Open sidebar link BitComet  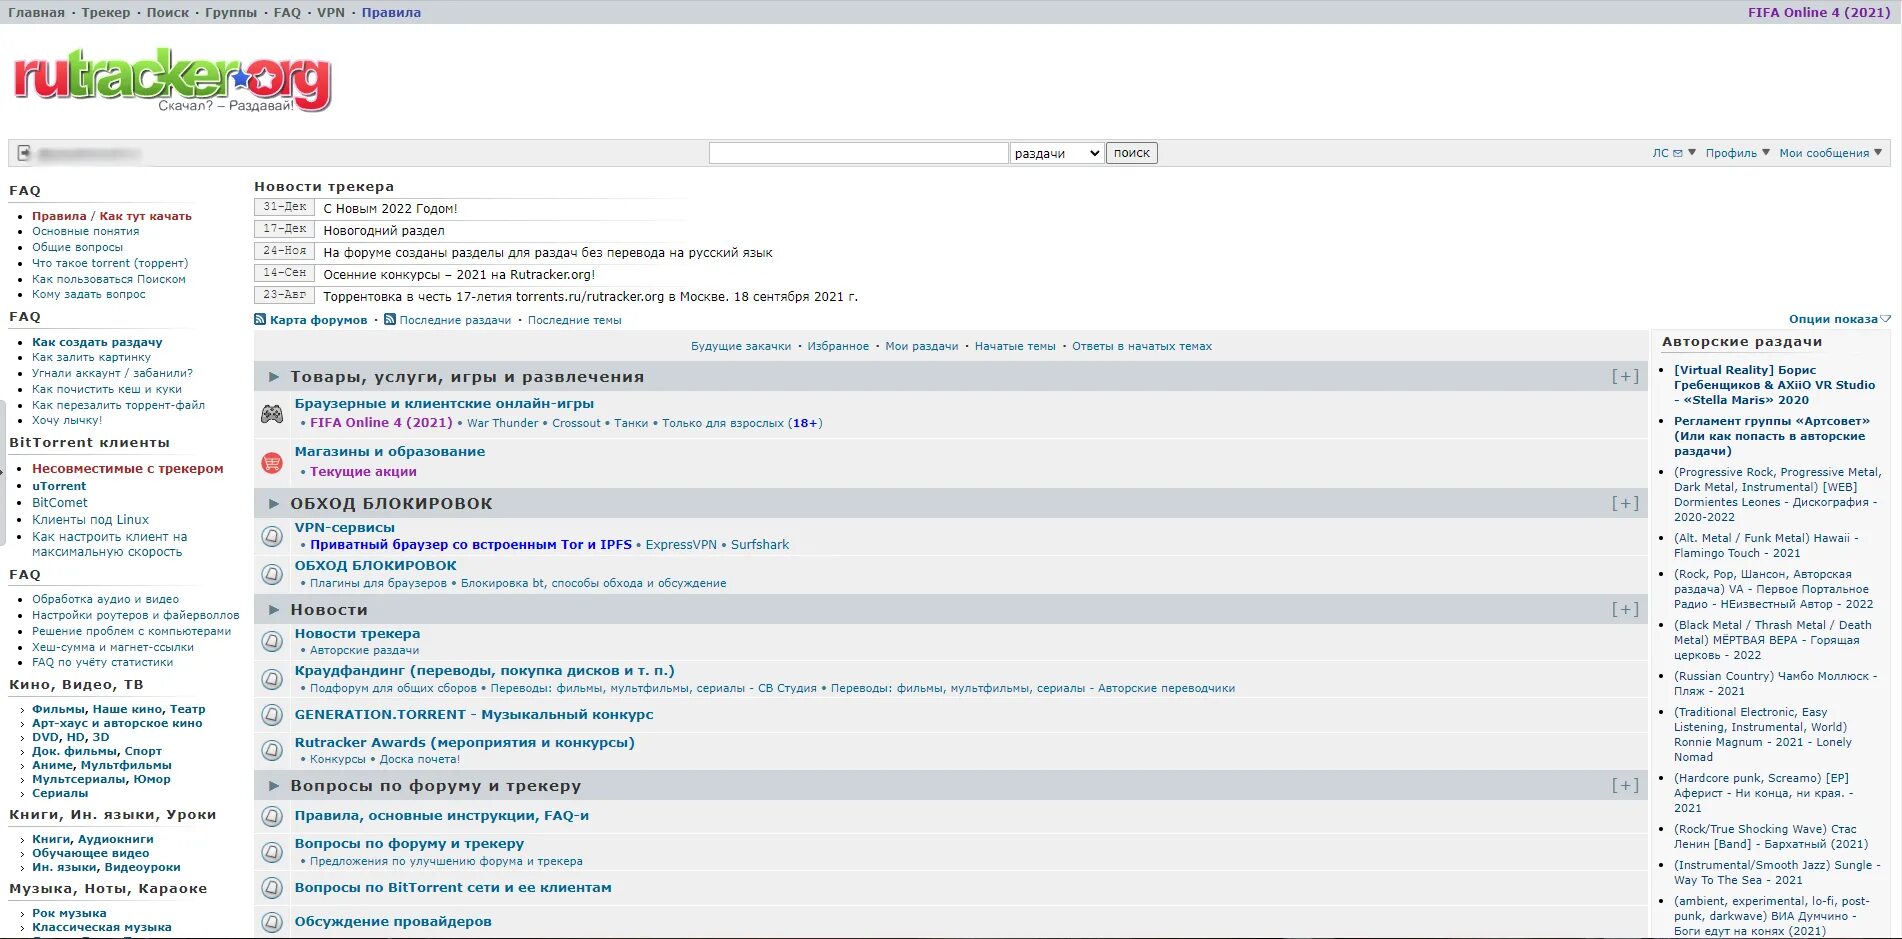(60, 503)
